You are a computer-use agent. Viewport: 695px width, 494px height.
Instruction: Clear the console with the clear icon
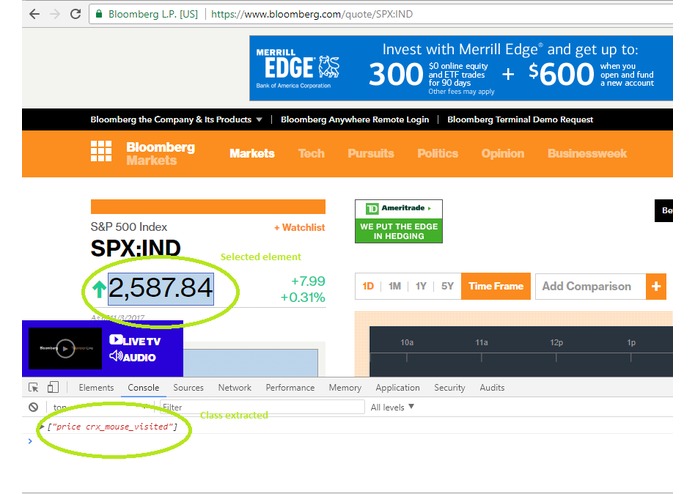tap(33, 407)
